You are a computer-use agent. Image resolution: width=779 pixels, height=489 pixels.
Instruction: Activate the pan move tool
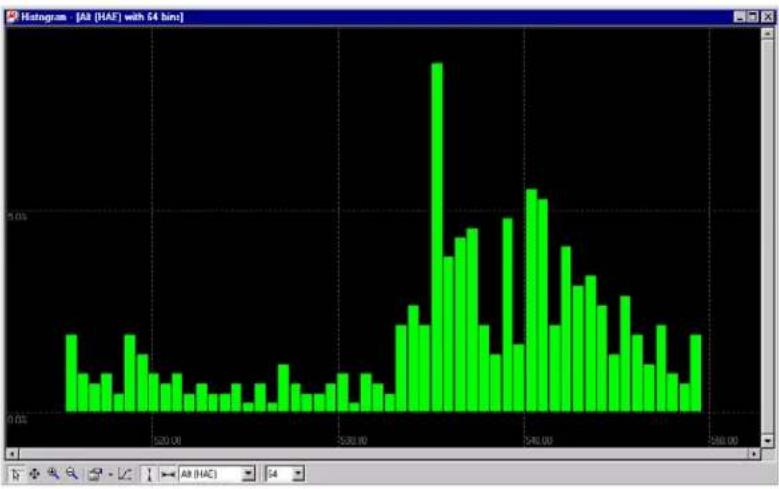(34, 474)
